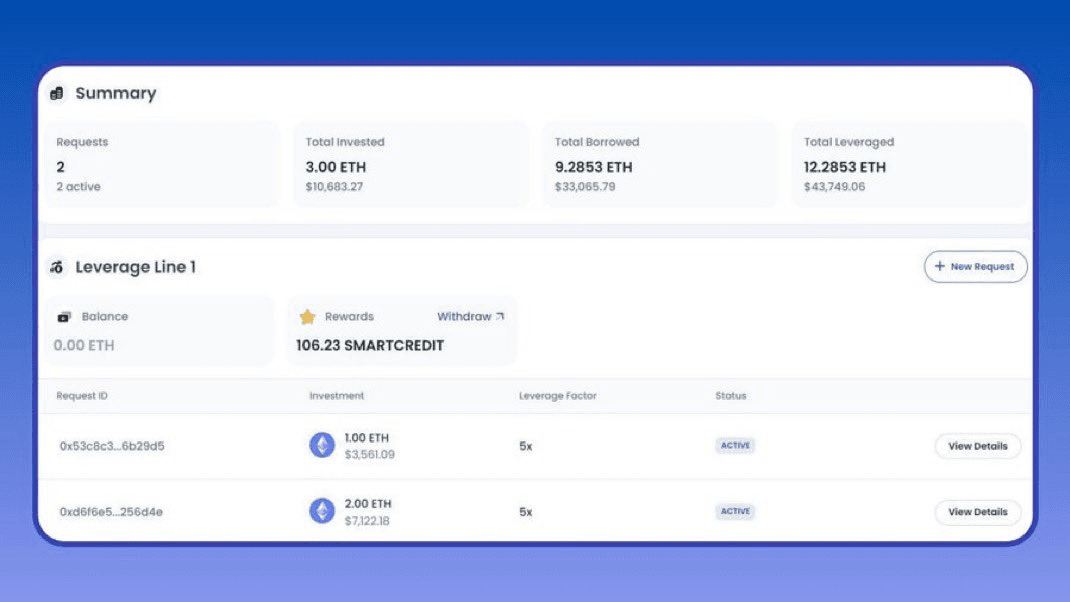
Task: Select the Total Borrowed summary card
Action: coord(659,164)
